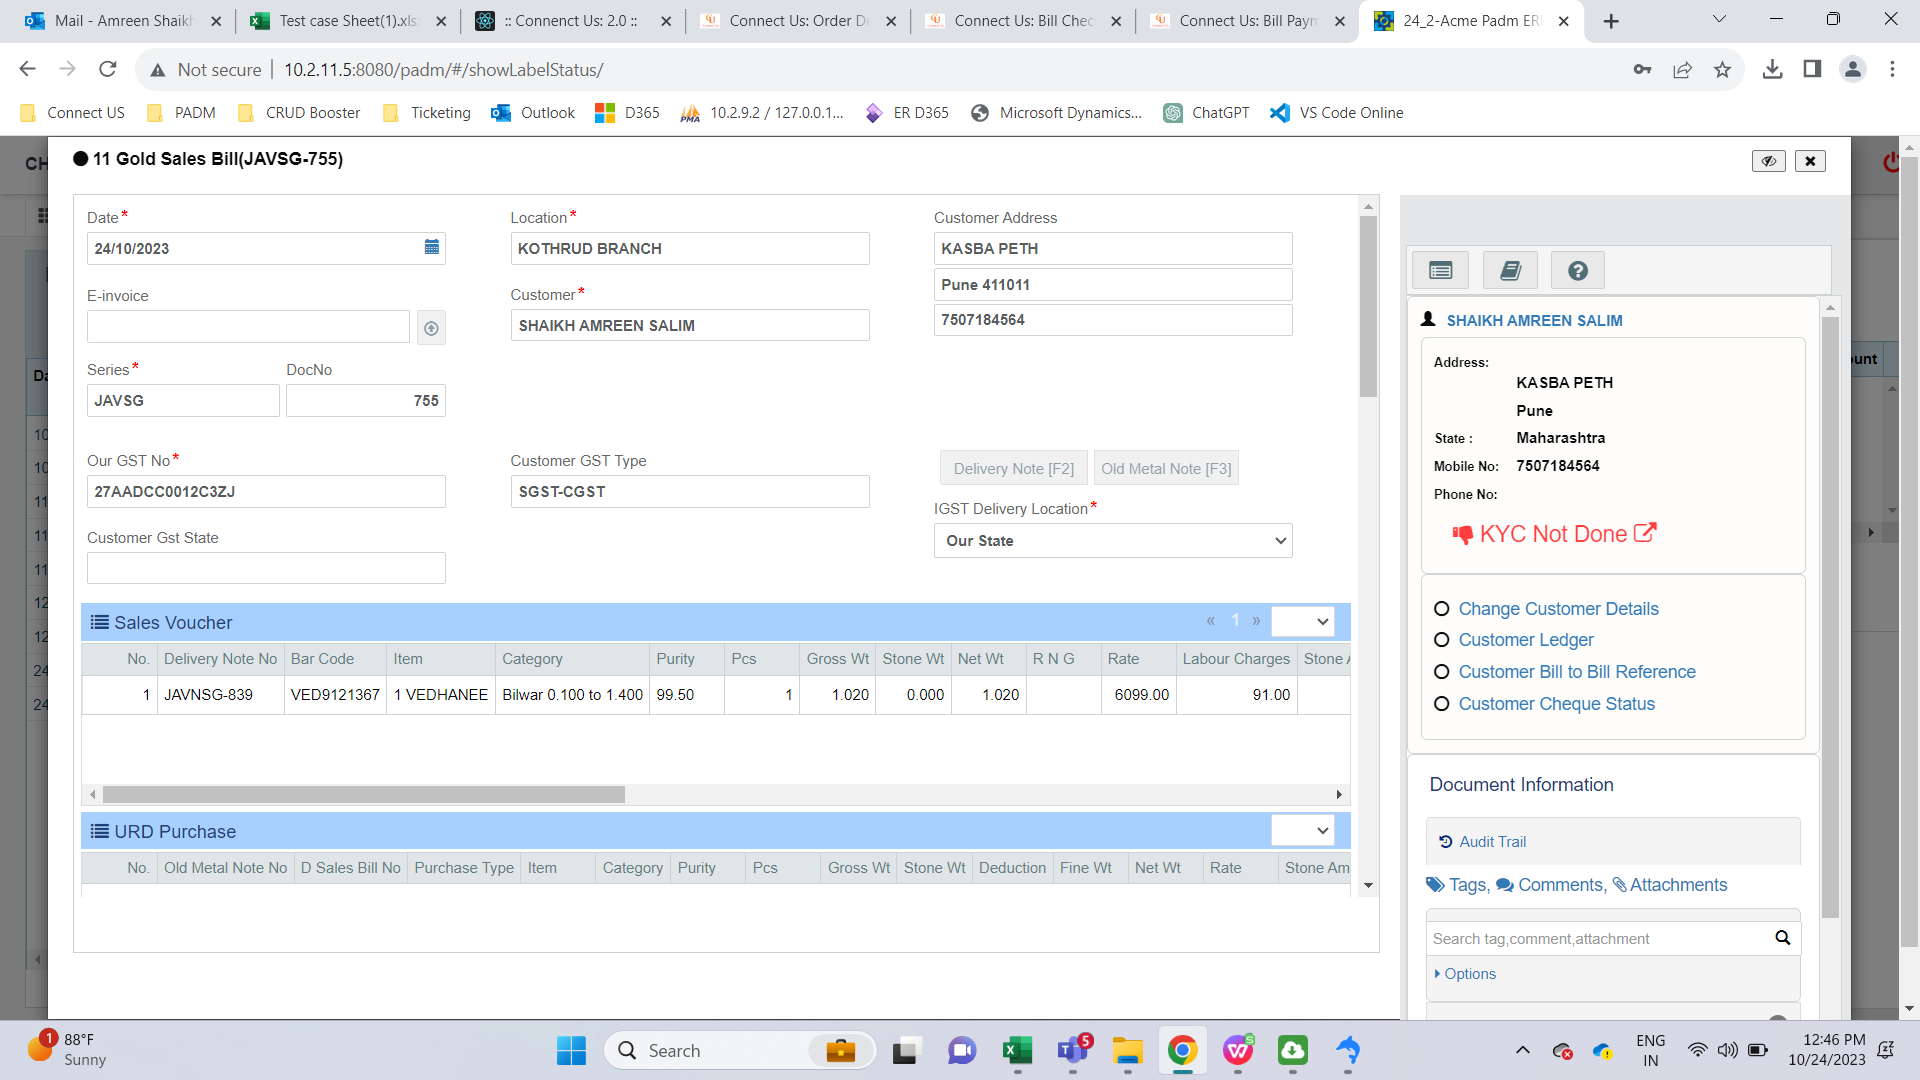Open the date picker calendar icon

coord(431,247)
